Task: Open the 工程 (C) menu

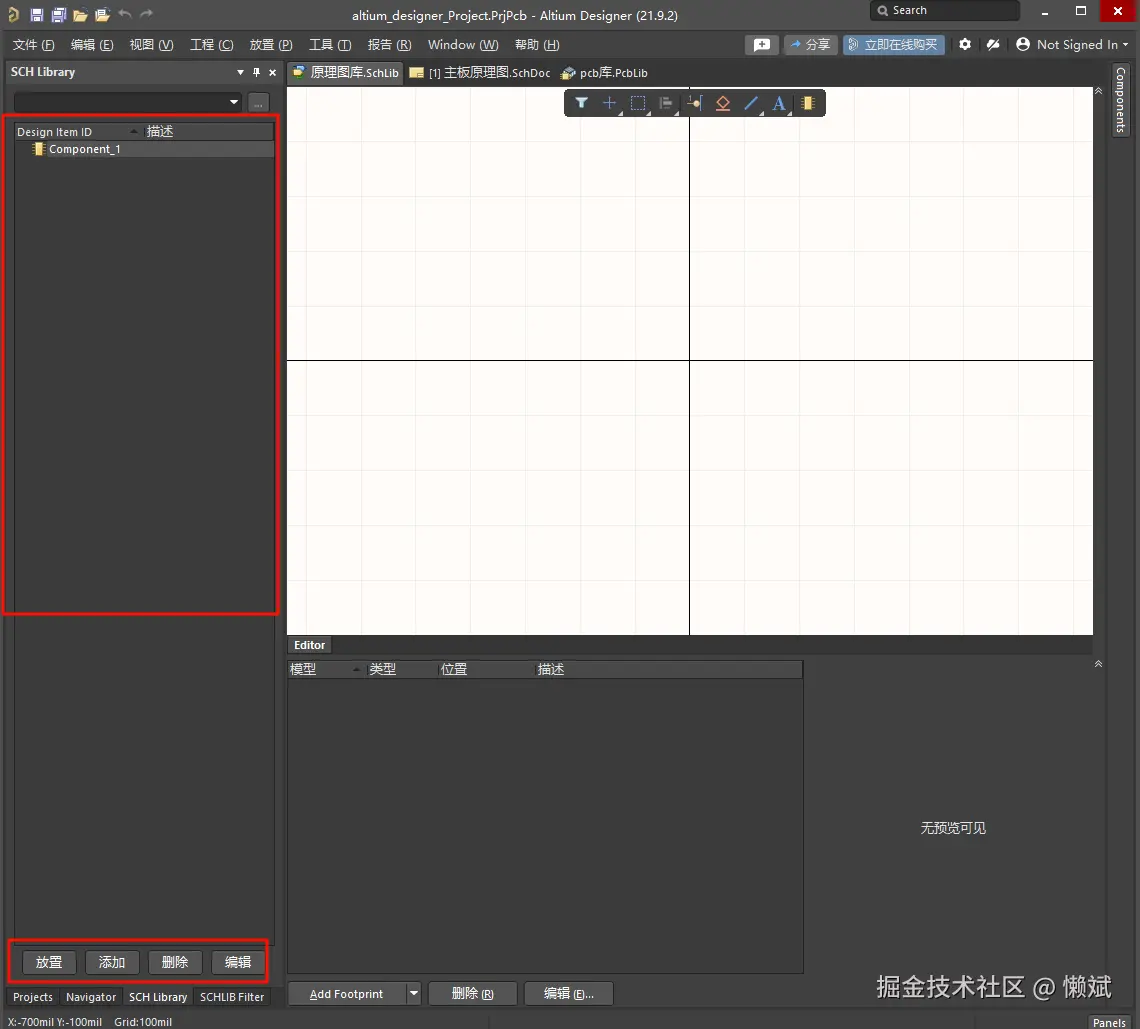Action: coord(212,45)
